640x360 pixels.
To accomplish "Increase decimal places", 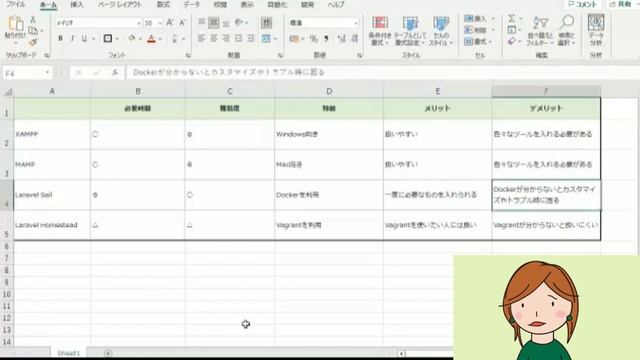I will point(342,39).
